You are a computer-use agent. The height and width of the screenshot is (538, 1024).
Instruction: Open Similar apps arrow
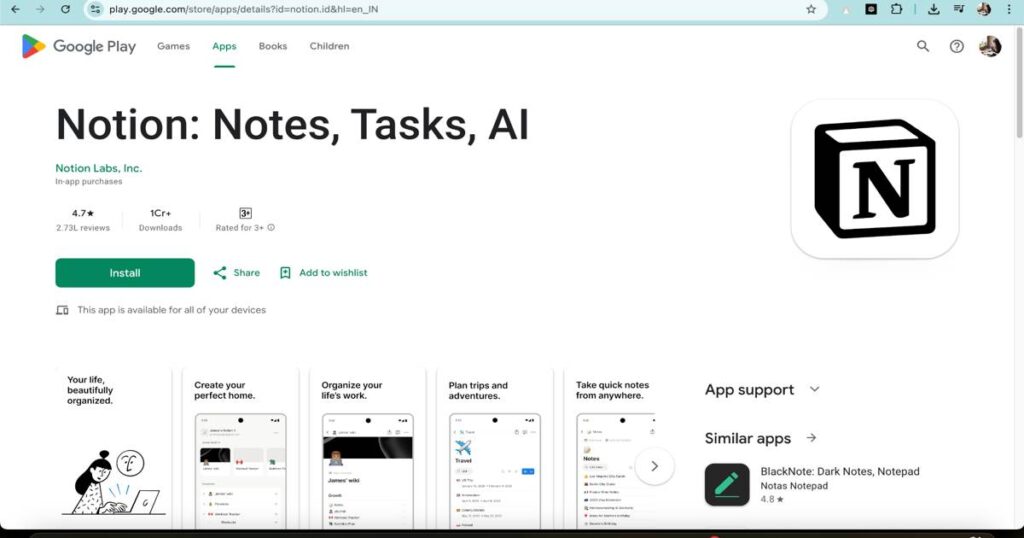click(x=811, y=438)
